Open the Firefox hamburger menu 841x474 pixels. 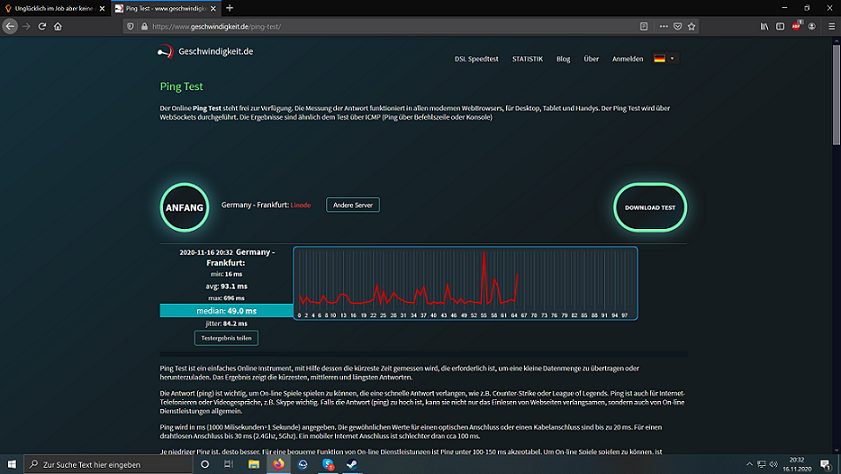(831, 26)
